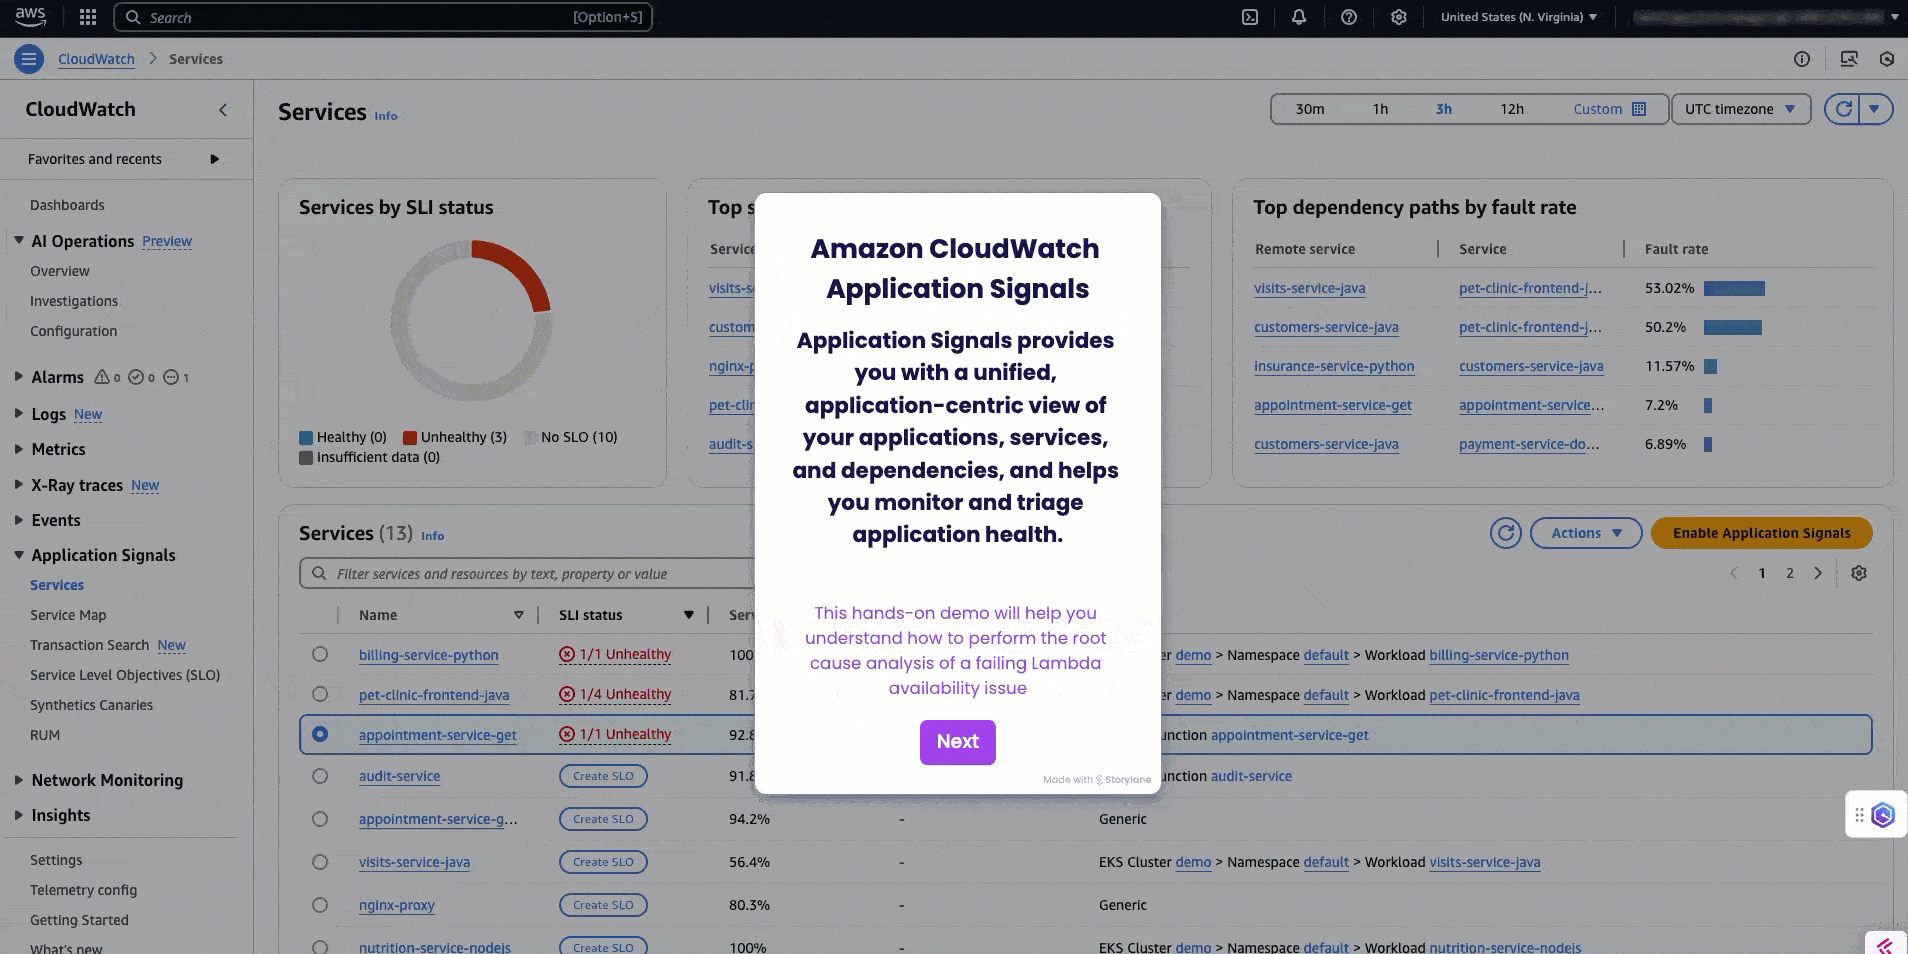Open Service Map in the sidebar
The image size is (1908, 954).
click(x=68, y=615)
